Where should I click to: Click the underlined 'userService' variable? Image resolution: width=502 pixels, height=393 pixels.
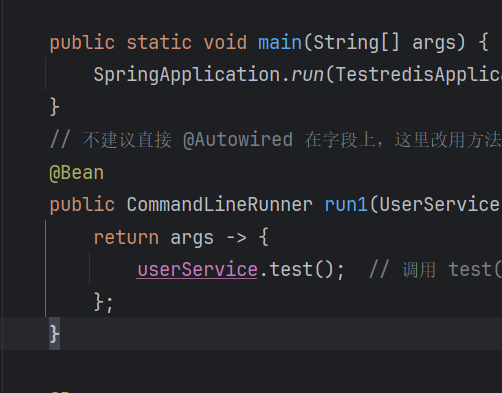197,269
